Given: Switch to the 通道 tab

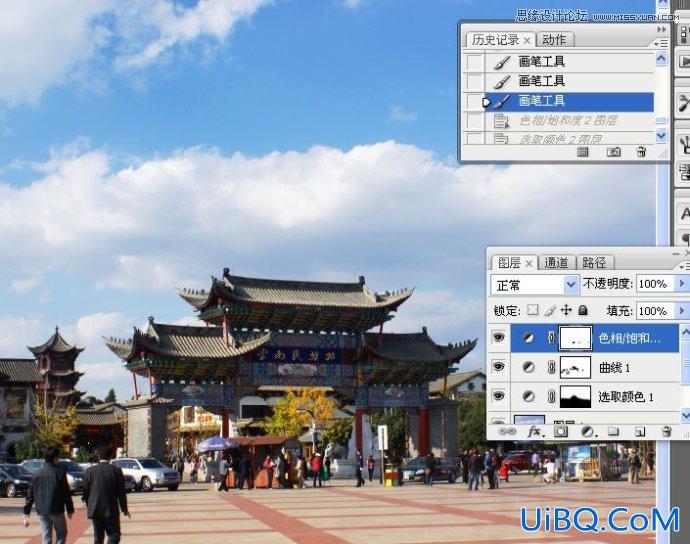Looking at the screenshot, I should pos(556,263).
